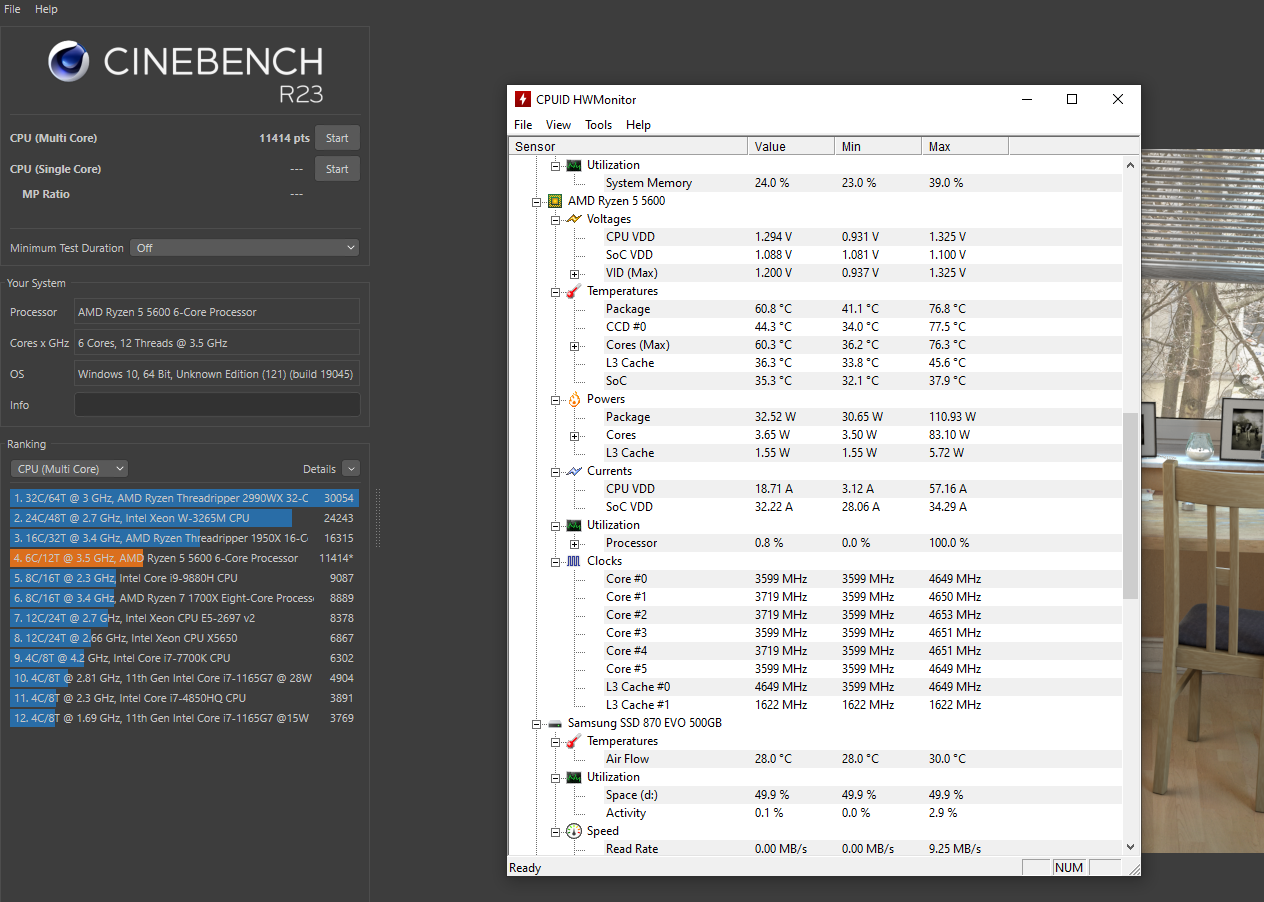Click the Processor name field in Cinebench
Screen dimensions: 1264x902
[x=217, y=312]
